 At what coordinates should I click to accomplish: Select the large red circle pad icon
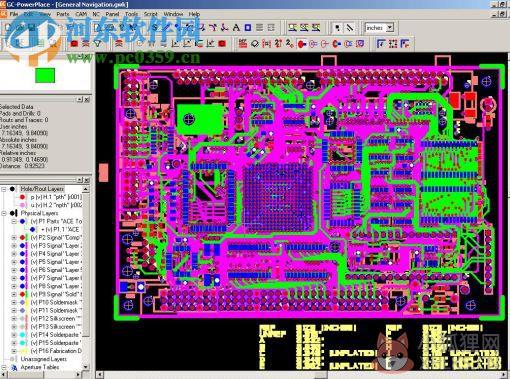click(302, 43)
